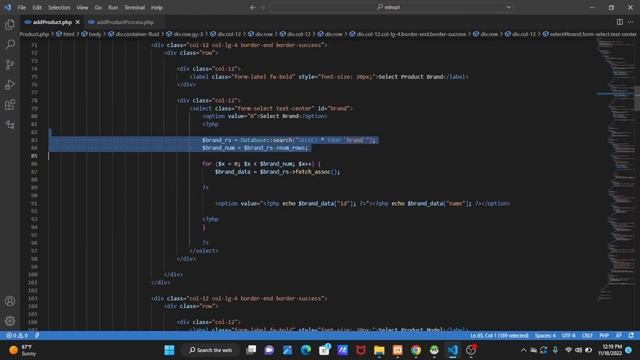The width and height of the screenshot is (640, 360).
Task: Click line number 91 in the gutter
Action: tap(34, 203)
